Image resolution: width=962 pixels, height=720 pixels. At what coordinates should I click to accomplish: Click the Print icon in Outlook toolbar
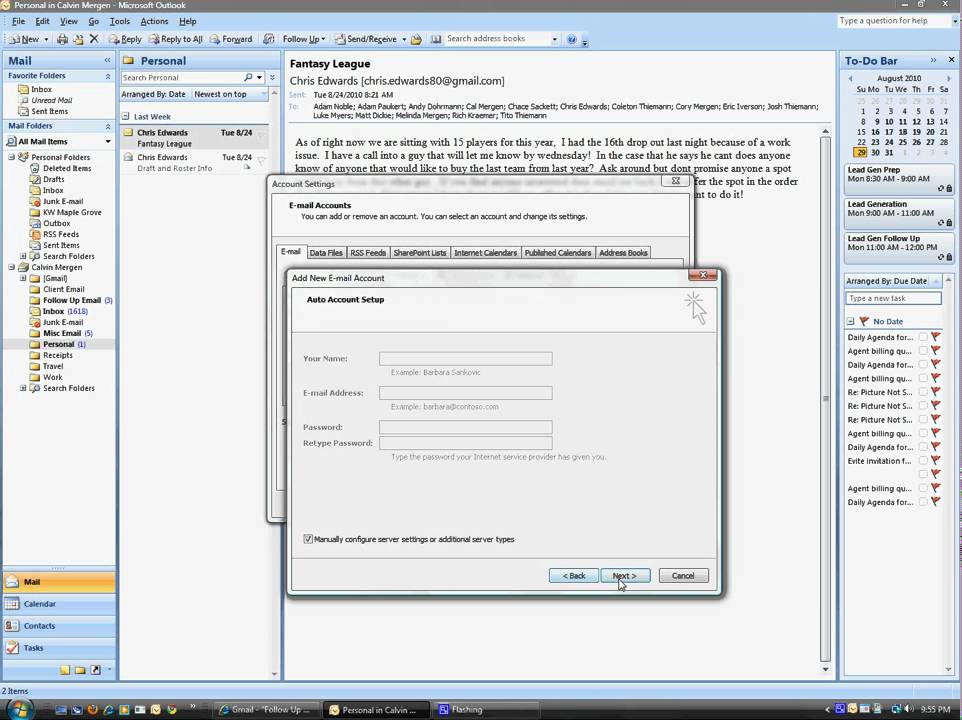[62, 39]
